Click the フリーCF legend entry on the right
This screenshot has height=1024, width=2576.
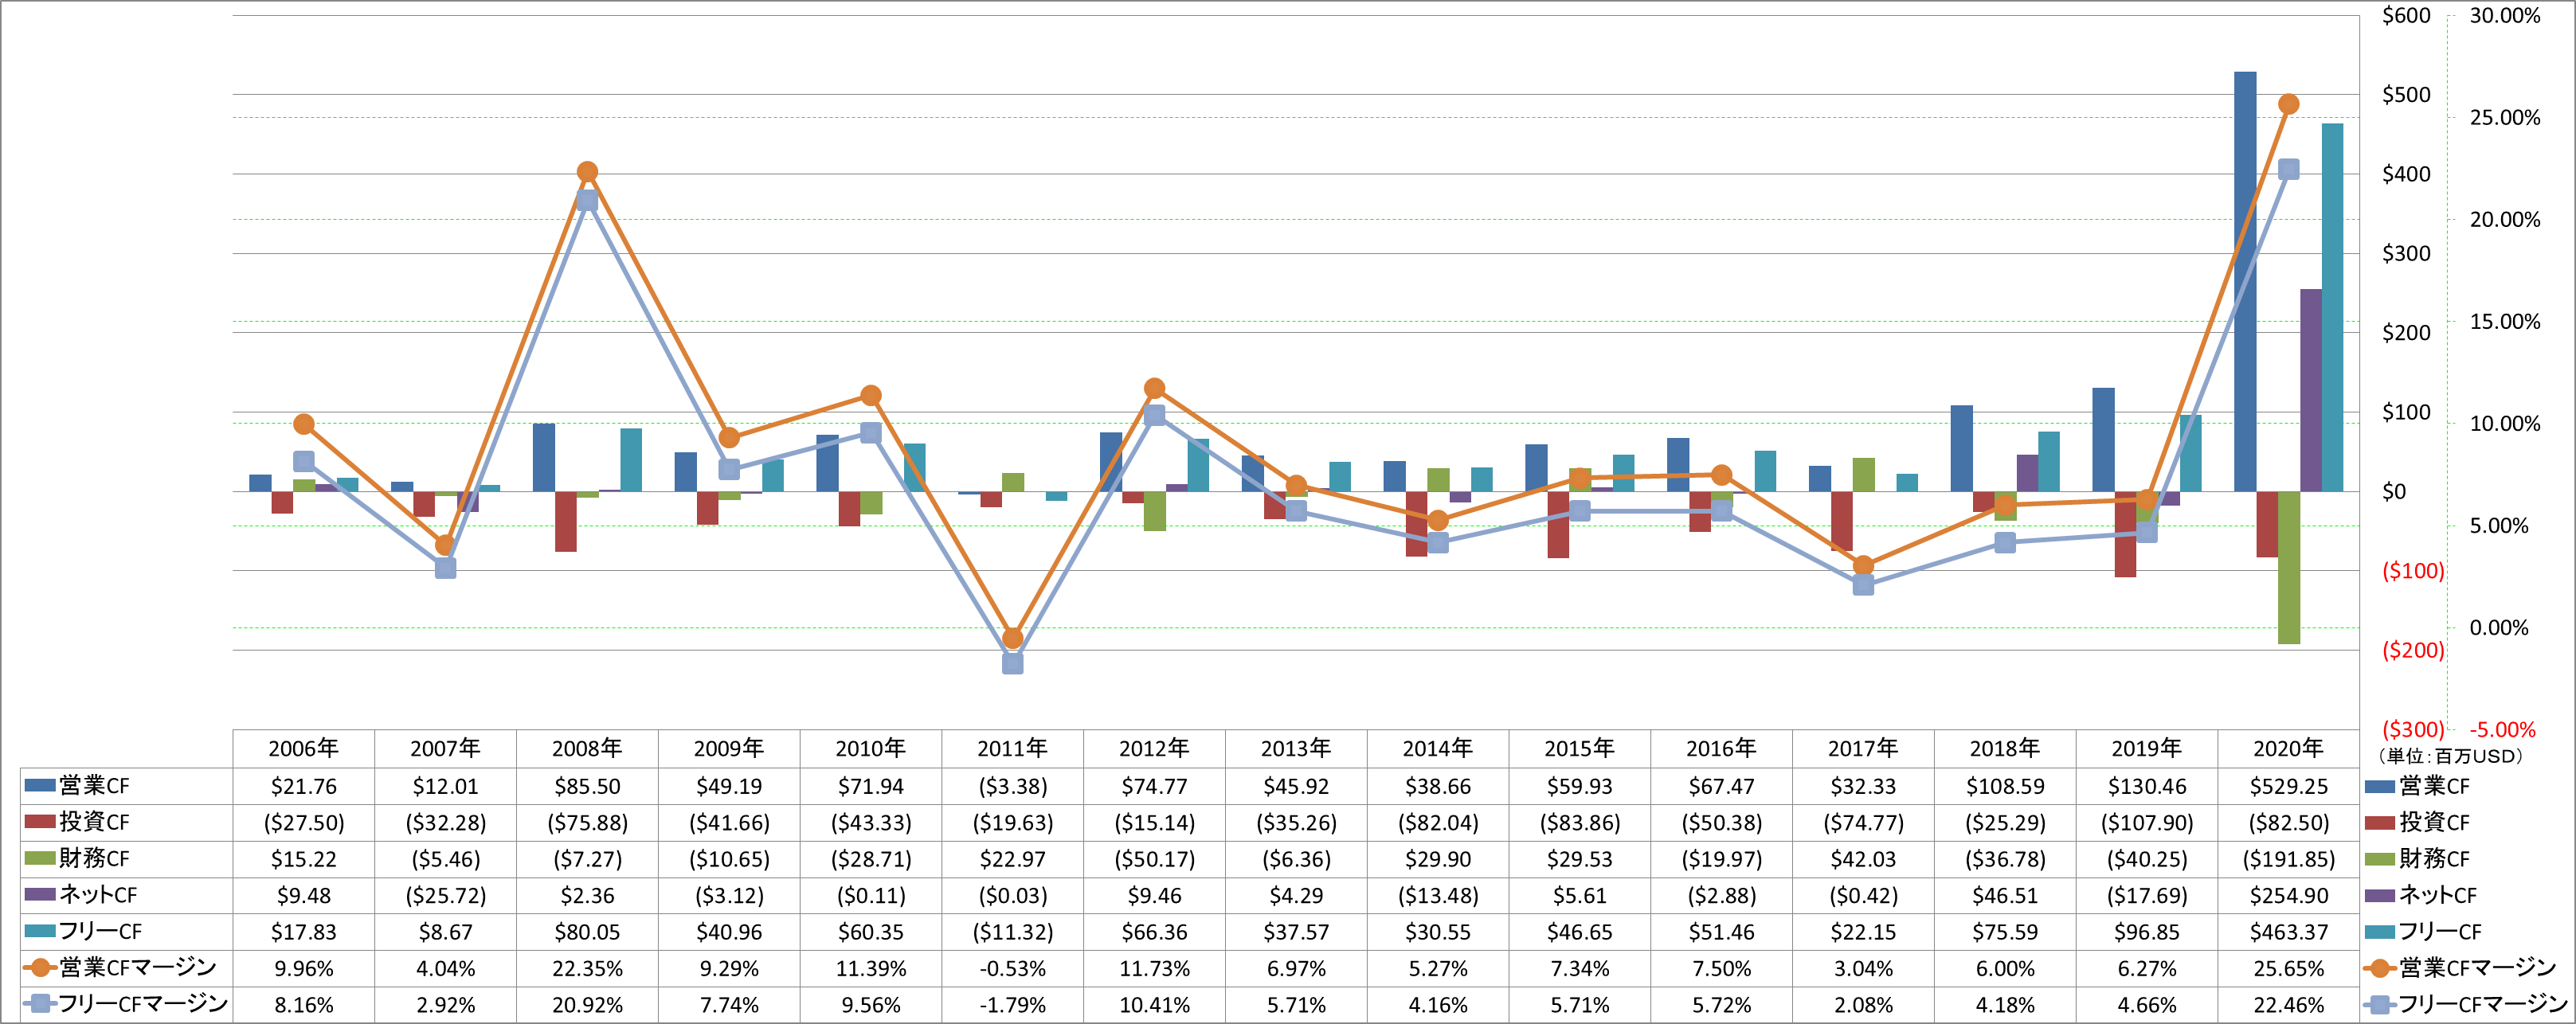[2423, 931]
